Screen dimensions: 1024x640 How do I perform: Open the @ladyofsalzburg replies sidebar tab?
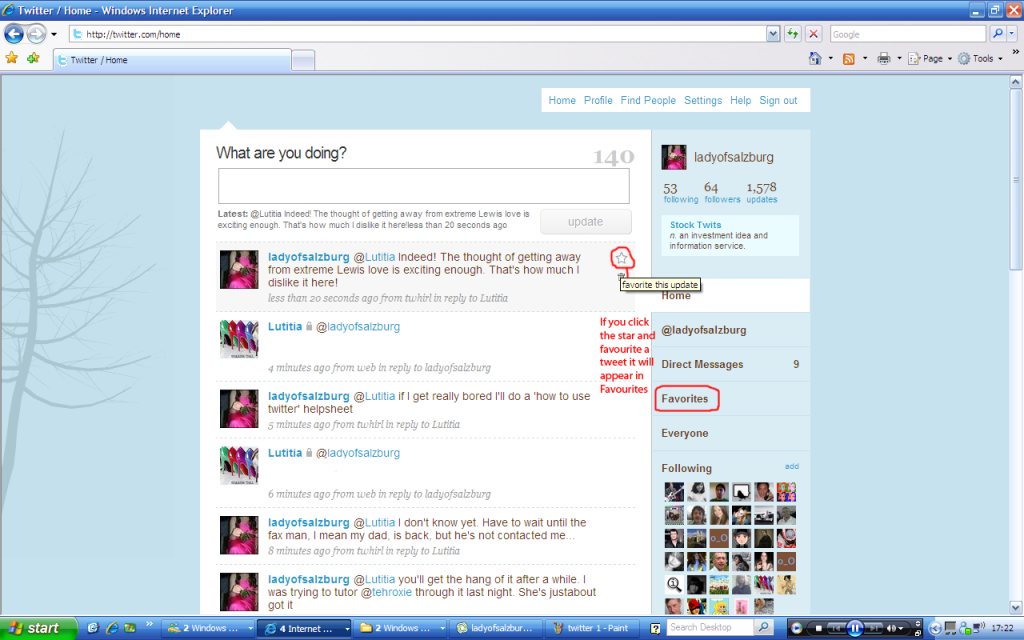coord(730,330)
